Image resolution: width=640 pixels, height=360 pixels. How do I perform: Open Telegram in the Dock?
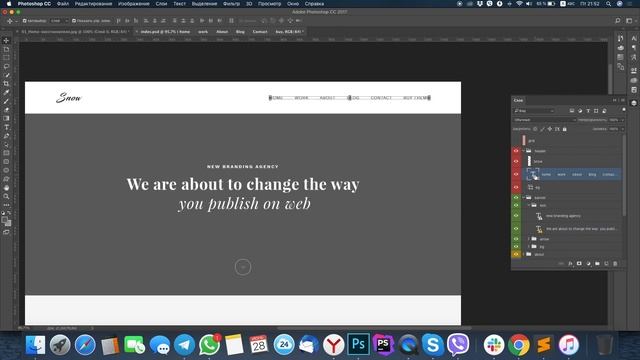tap(184, 344)
